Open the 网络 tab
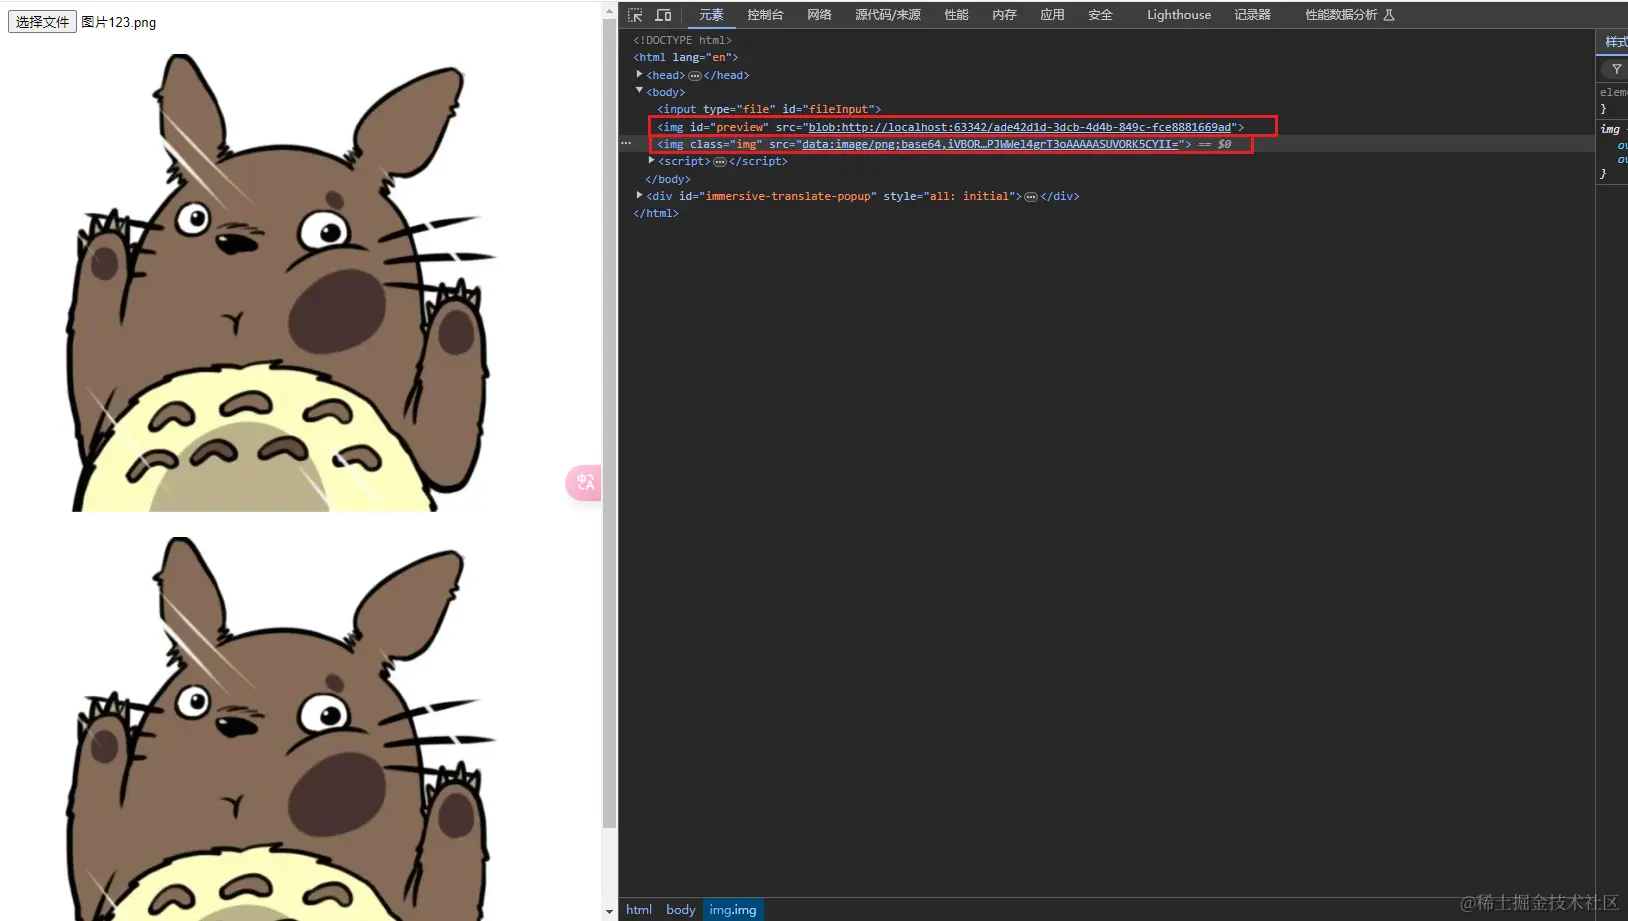Screen dimensions: 1628x921 [820, 15]
